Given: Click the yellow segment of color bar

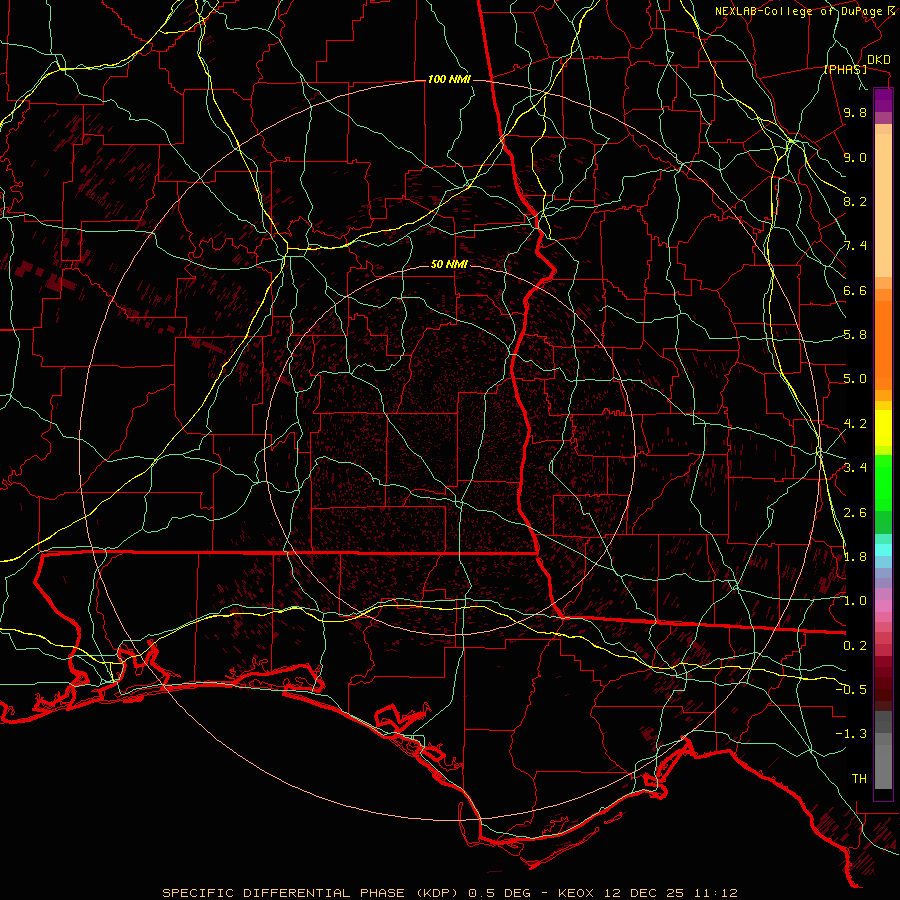Looking at the screenshot, I should click(x=883, y=428).
